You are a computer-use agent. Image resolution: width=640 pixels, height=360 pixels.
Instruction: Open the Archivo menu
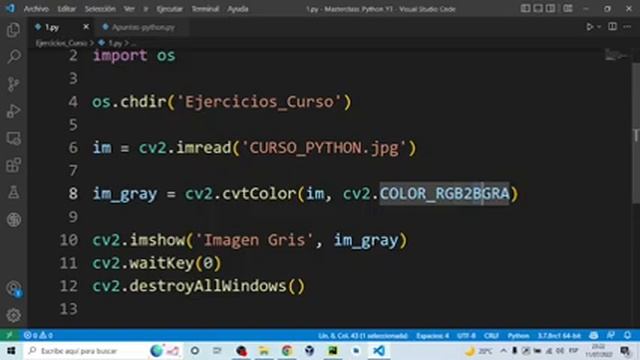tap(36, 9)
